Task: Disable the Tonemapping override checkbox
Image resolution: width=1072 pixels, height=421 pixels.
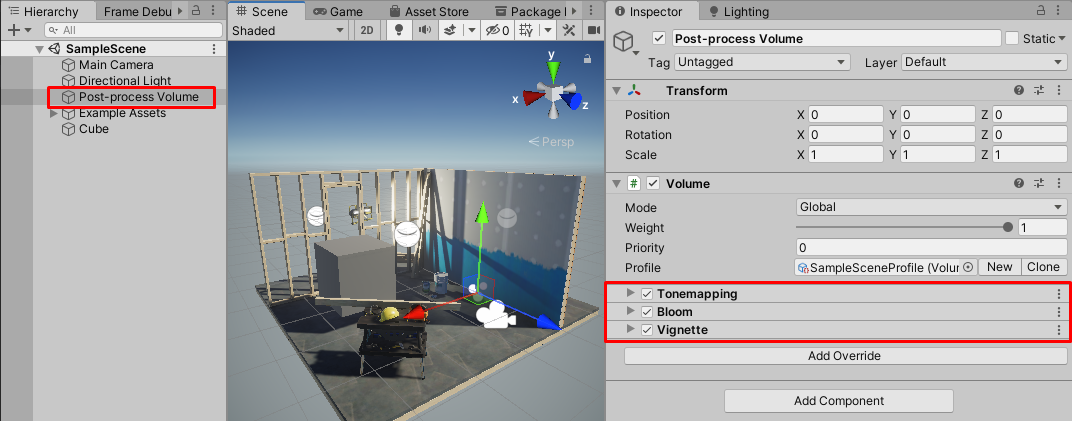Action: [x=647, y=294]
